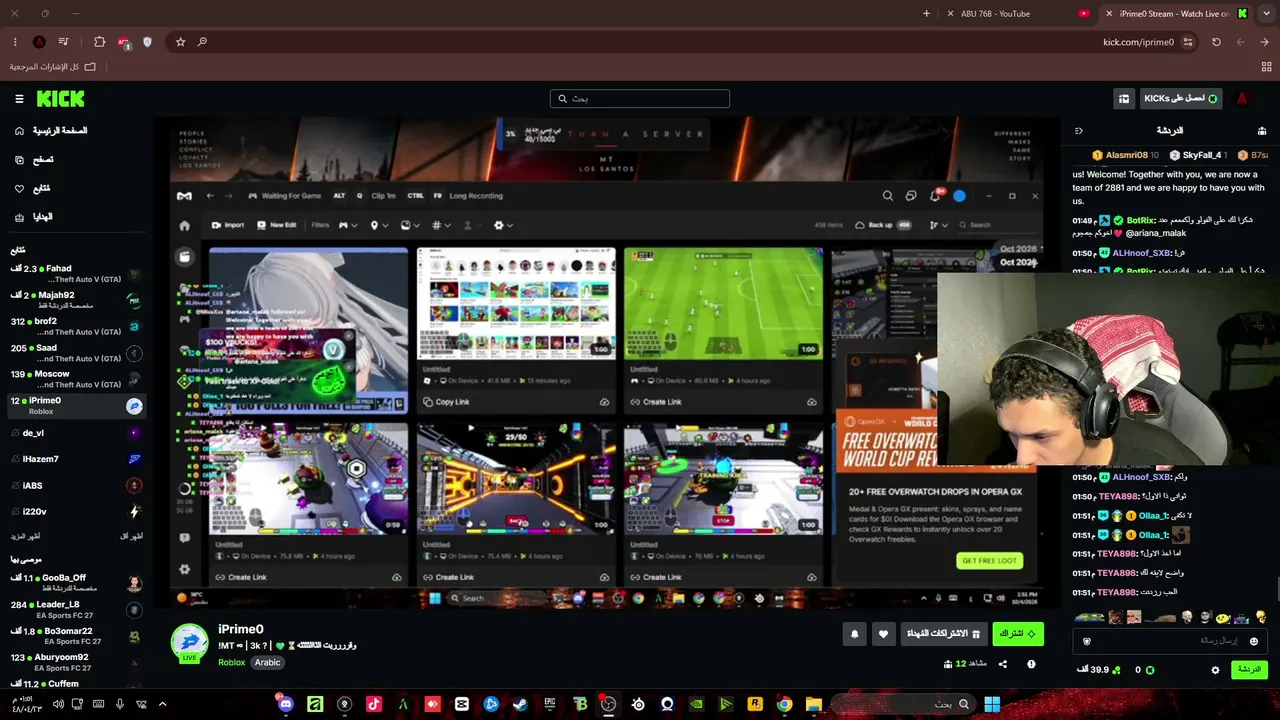
Task: Collapse the list with اظهر أقل
Action: click(x=131, y=537)
